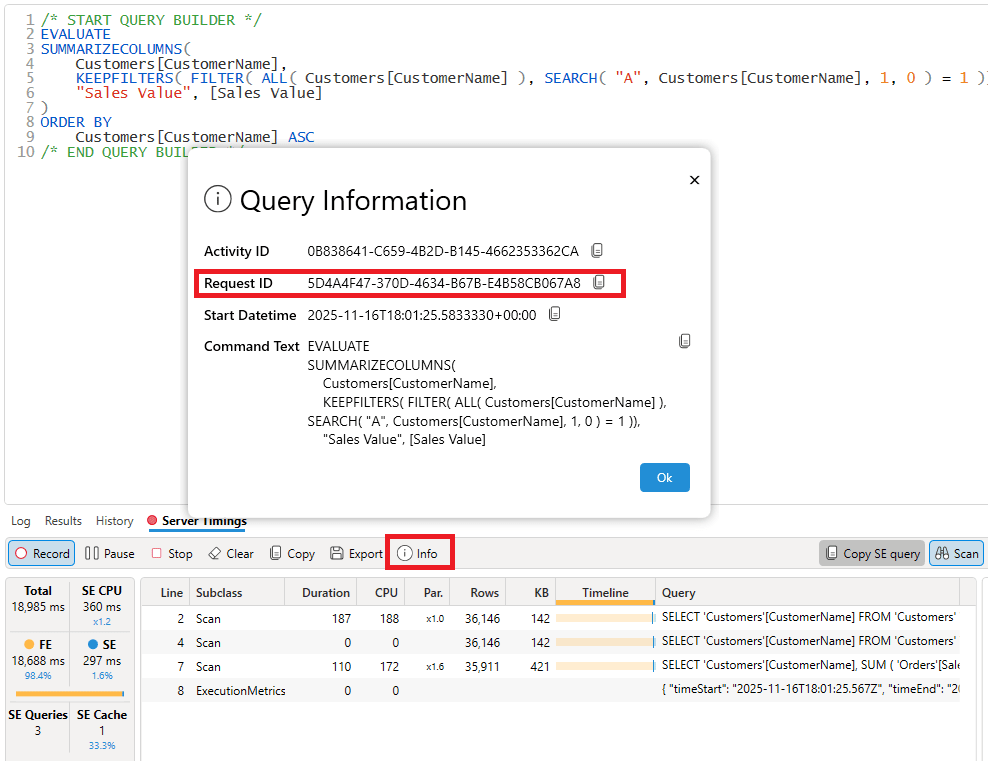This screenshot has width=988, height=761.
Task: Select the ExecutionMetrics row on line 8
Action: (x=240, y=690)
